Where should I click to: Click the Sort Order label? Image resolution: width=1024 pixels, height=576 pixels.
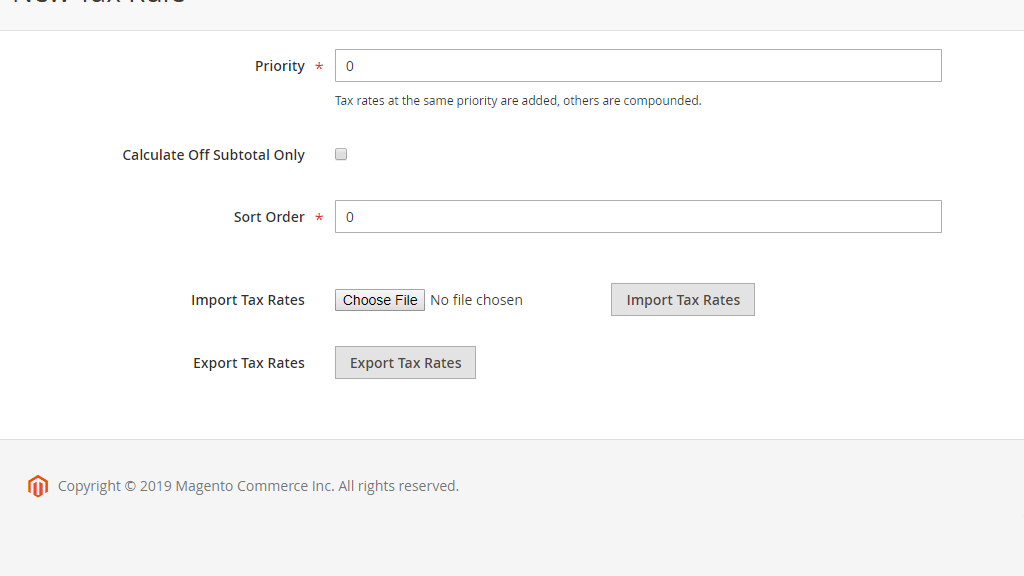(270, 217)
